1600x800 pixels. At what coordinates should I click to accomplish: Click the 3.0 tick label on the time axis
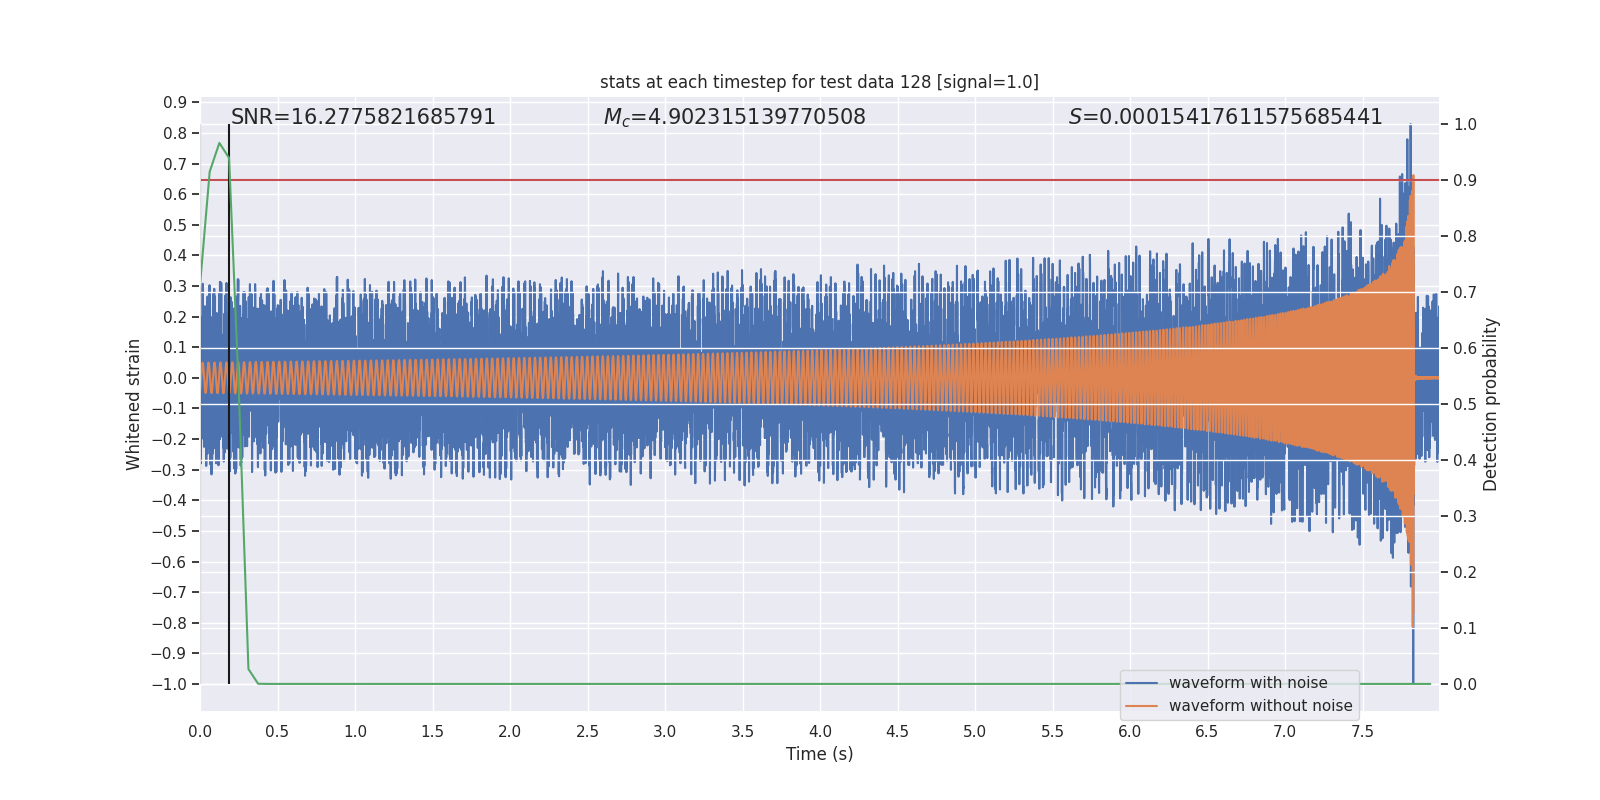[665, 732]
